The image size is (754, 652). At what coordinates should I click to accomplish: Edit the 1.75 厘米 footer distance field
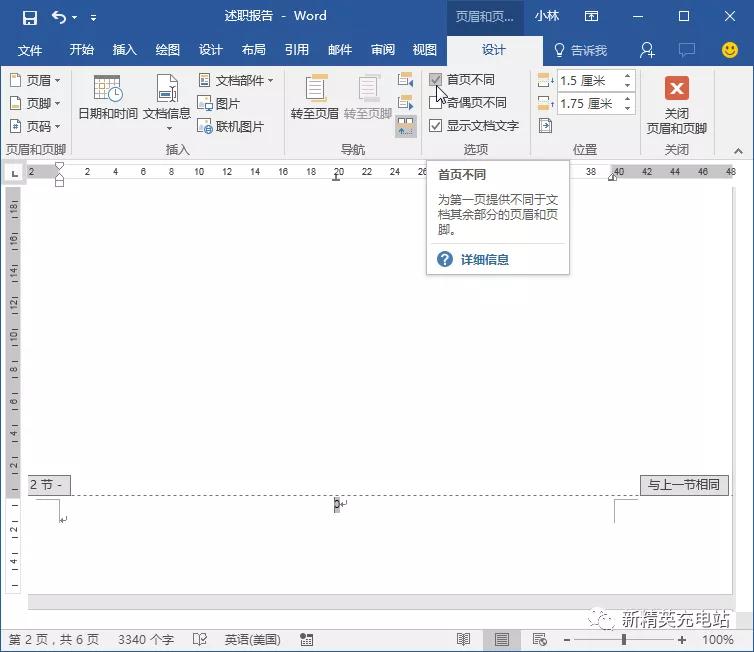point(589,103)
